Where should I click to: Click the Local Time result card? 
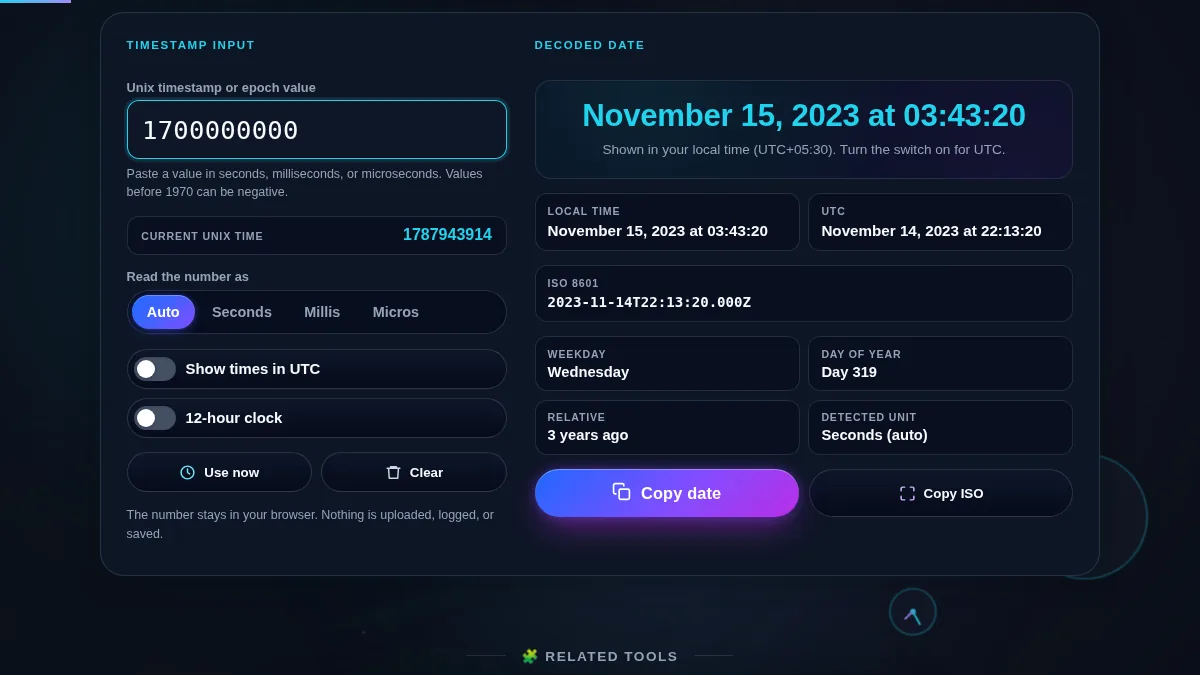[667, 222]
